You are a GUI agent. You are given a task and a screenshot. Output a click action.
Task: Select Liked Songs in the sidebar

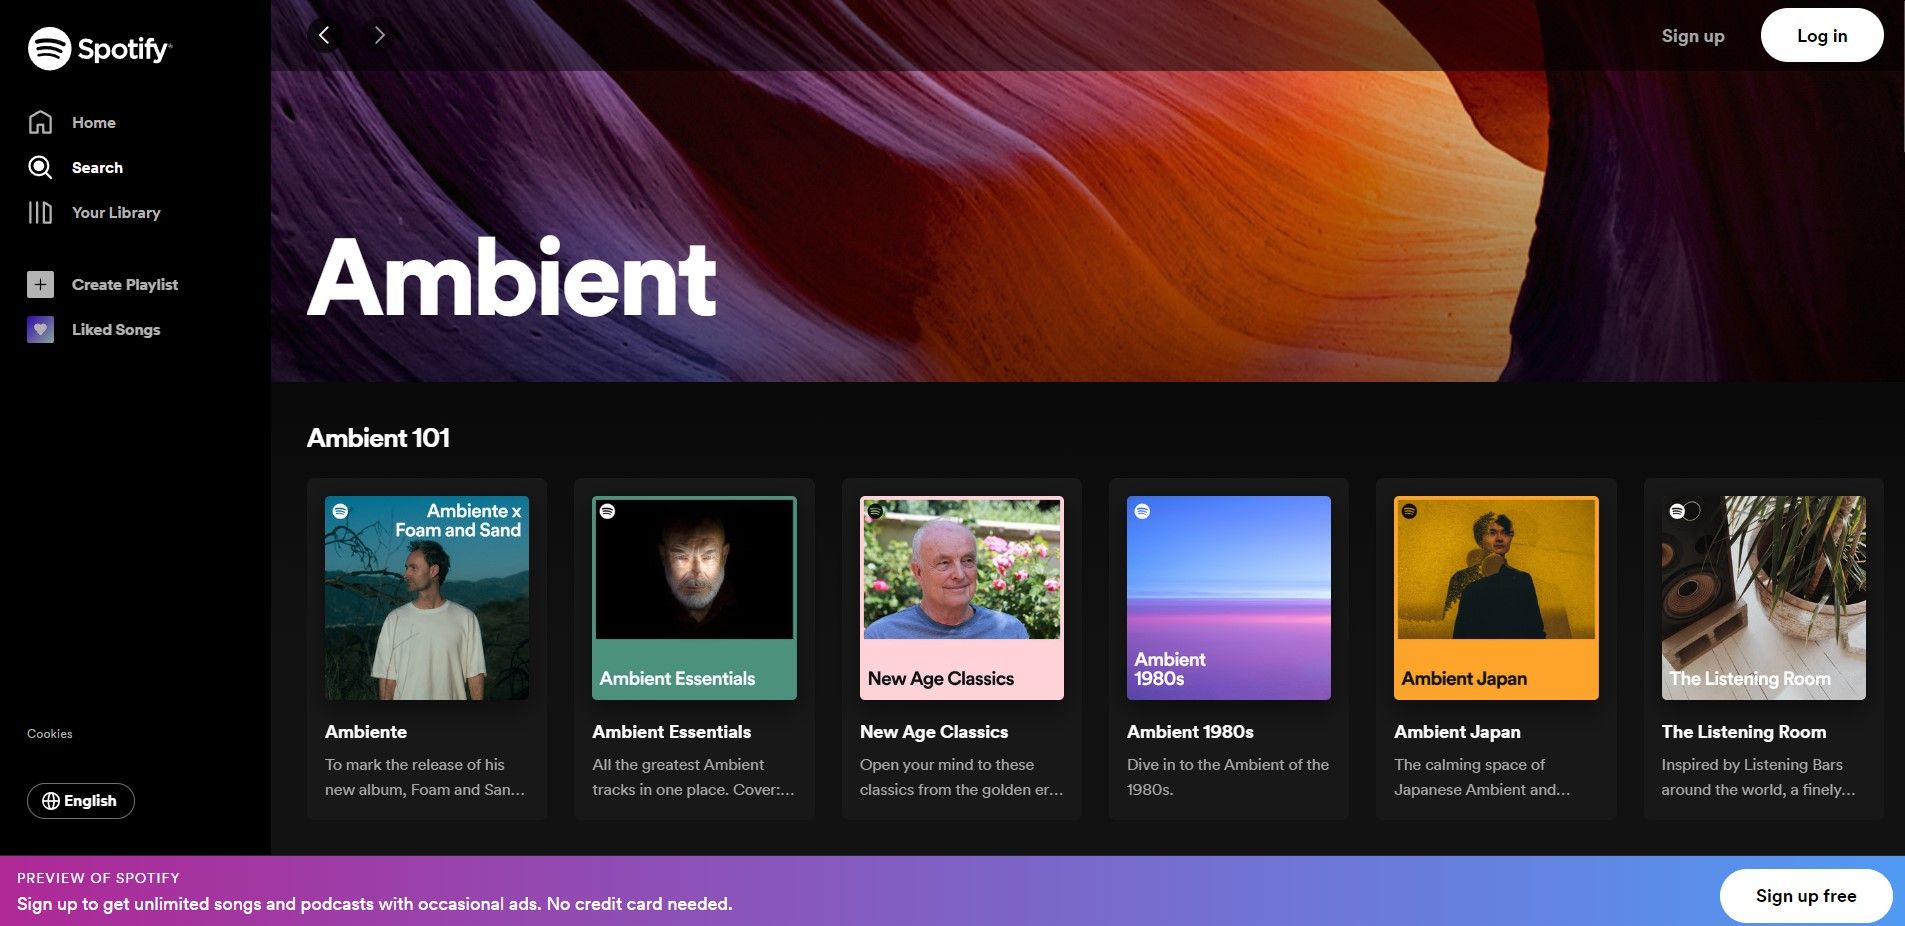point(116,330)
